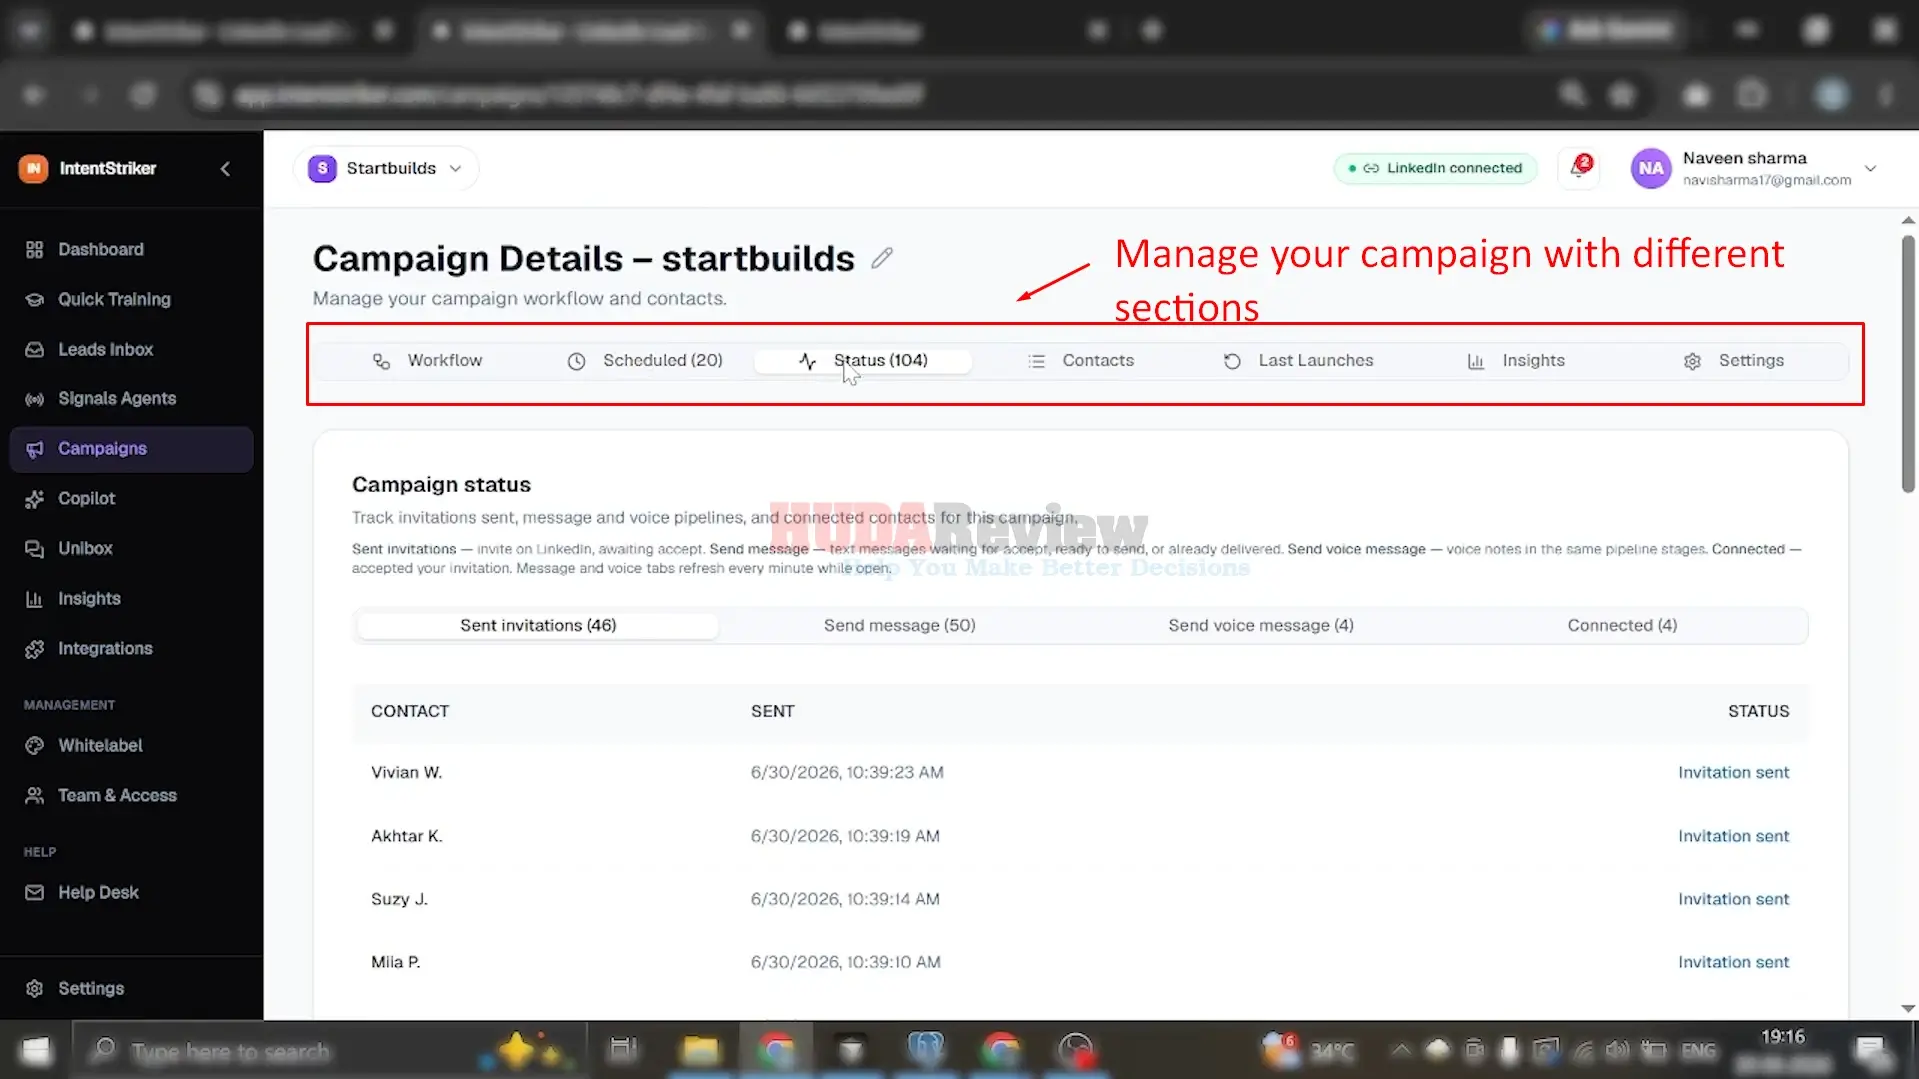The height and width of the screenshot is (1079, 1919).
Task: Click the CONTACT column header
Action: tap(410, 711)
